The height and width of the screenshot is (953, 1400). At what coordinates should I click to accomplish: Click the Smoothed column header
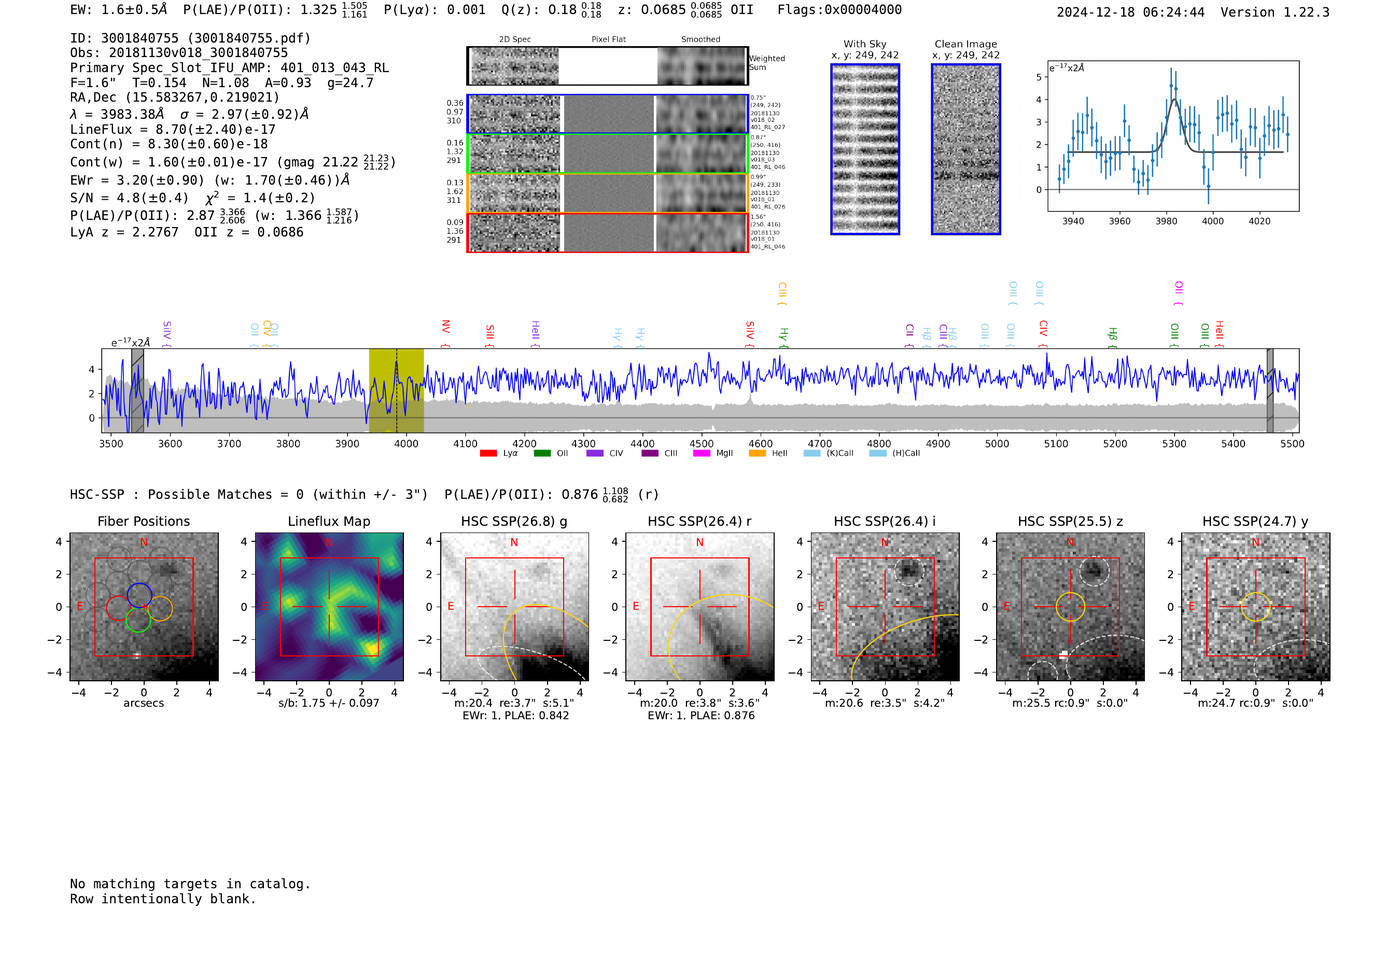[701, 40]
